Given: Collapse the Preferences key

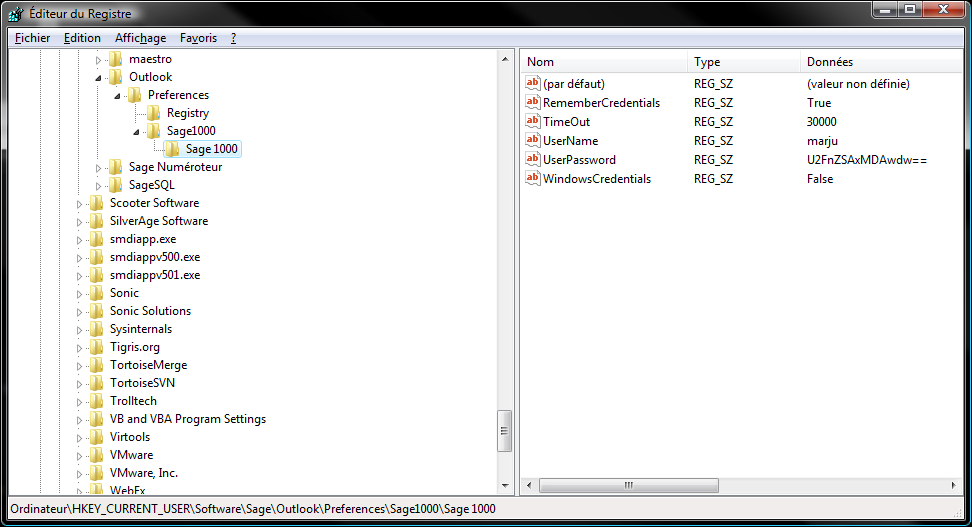Looking at the screenshot, I should 117,96.
